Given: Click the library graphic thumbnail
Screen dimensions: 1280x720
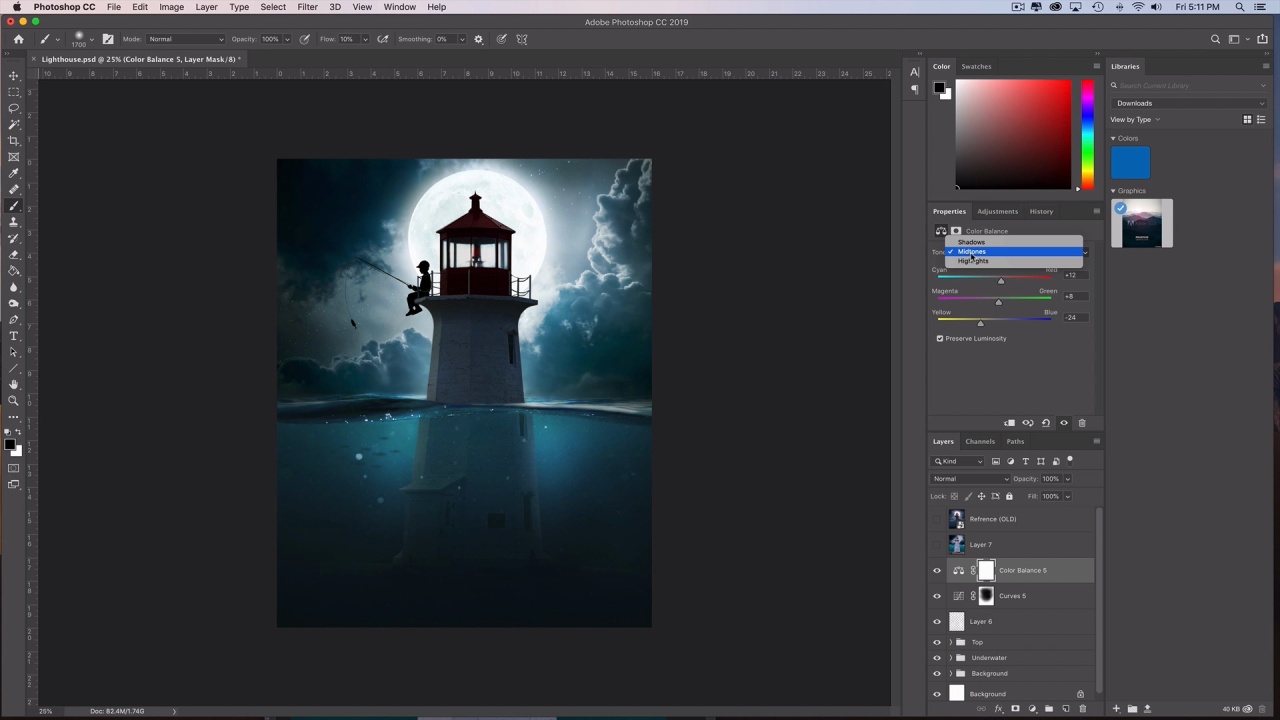Looking at the screenshot, I should (x=1141, y=224).
